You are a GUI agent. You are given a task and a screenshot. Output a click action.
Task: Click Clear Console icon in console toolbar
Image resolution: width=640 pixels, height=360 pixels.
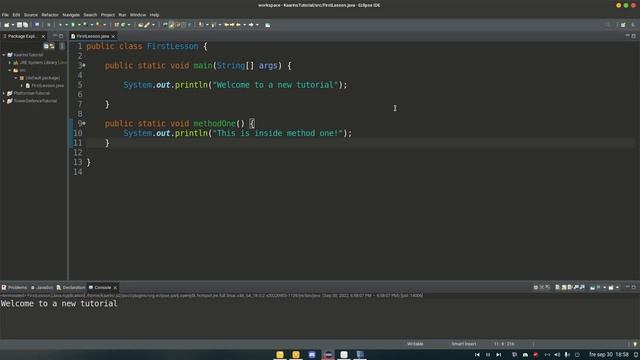[557, 287]
